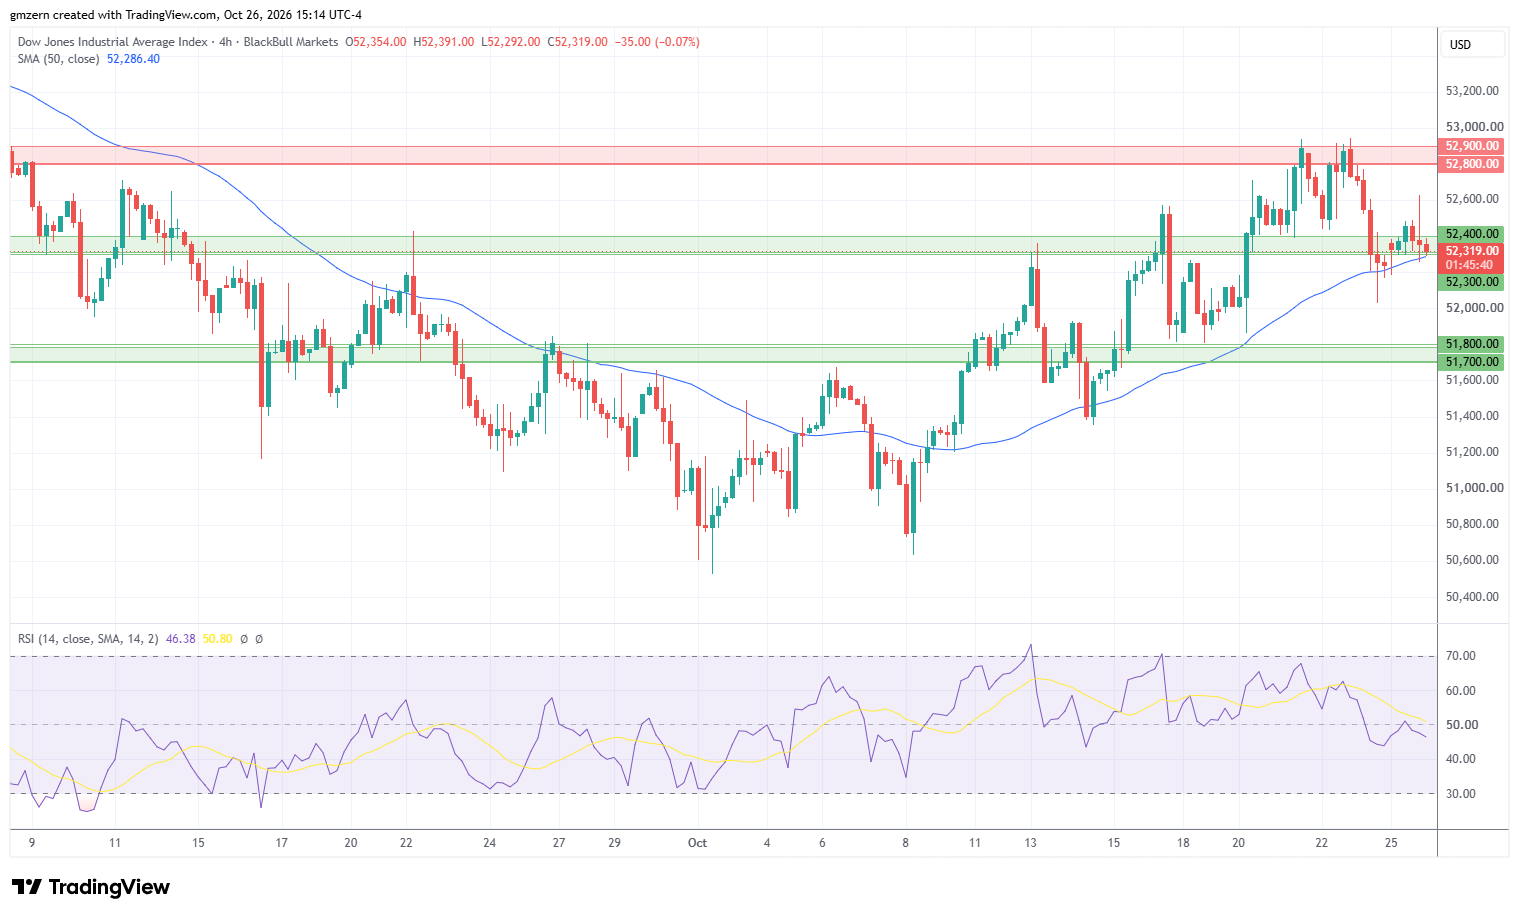Click the green 52,300.00 price label
Image resolution: width=1519 pixels, height=917 pixels.
click(x=1472, y=282)
